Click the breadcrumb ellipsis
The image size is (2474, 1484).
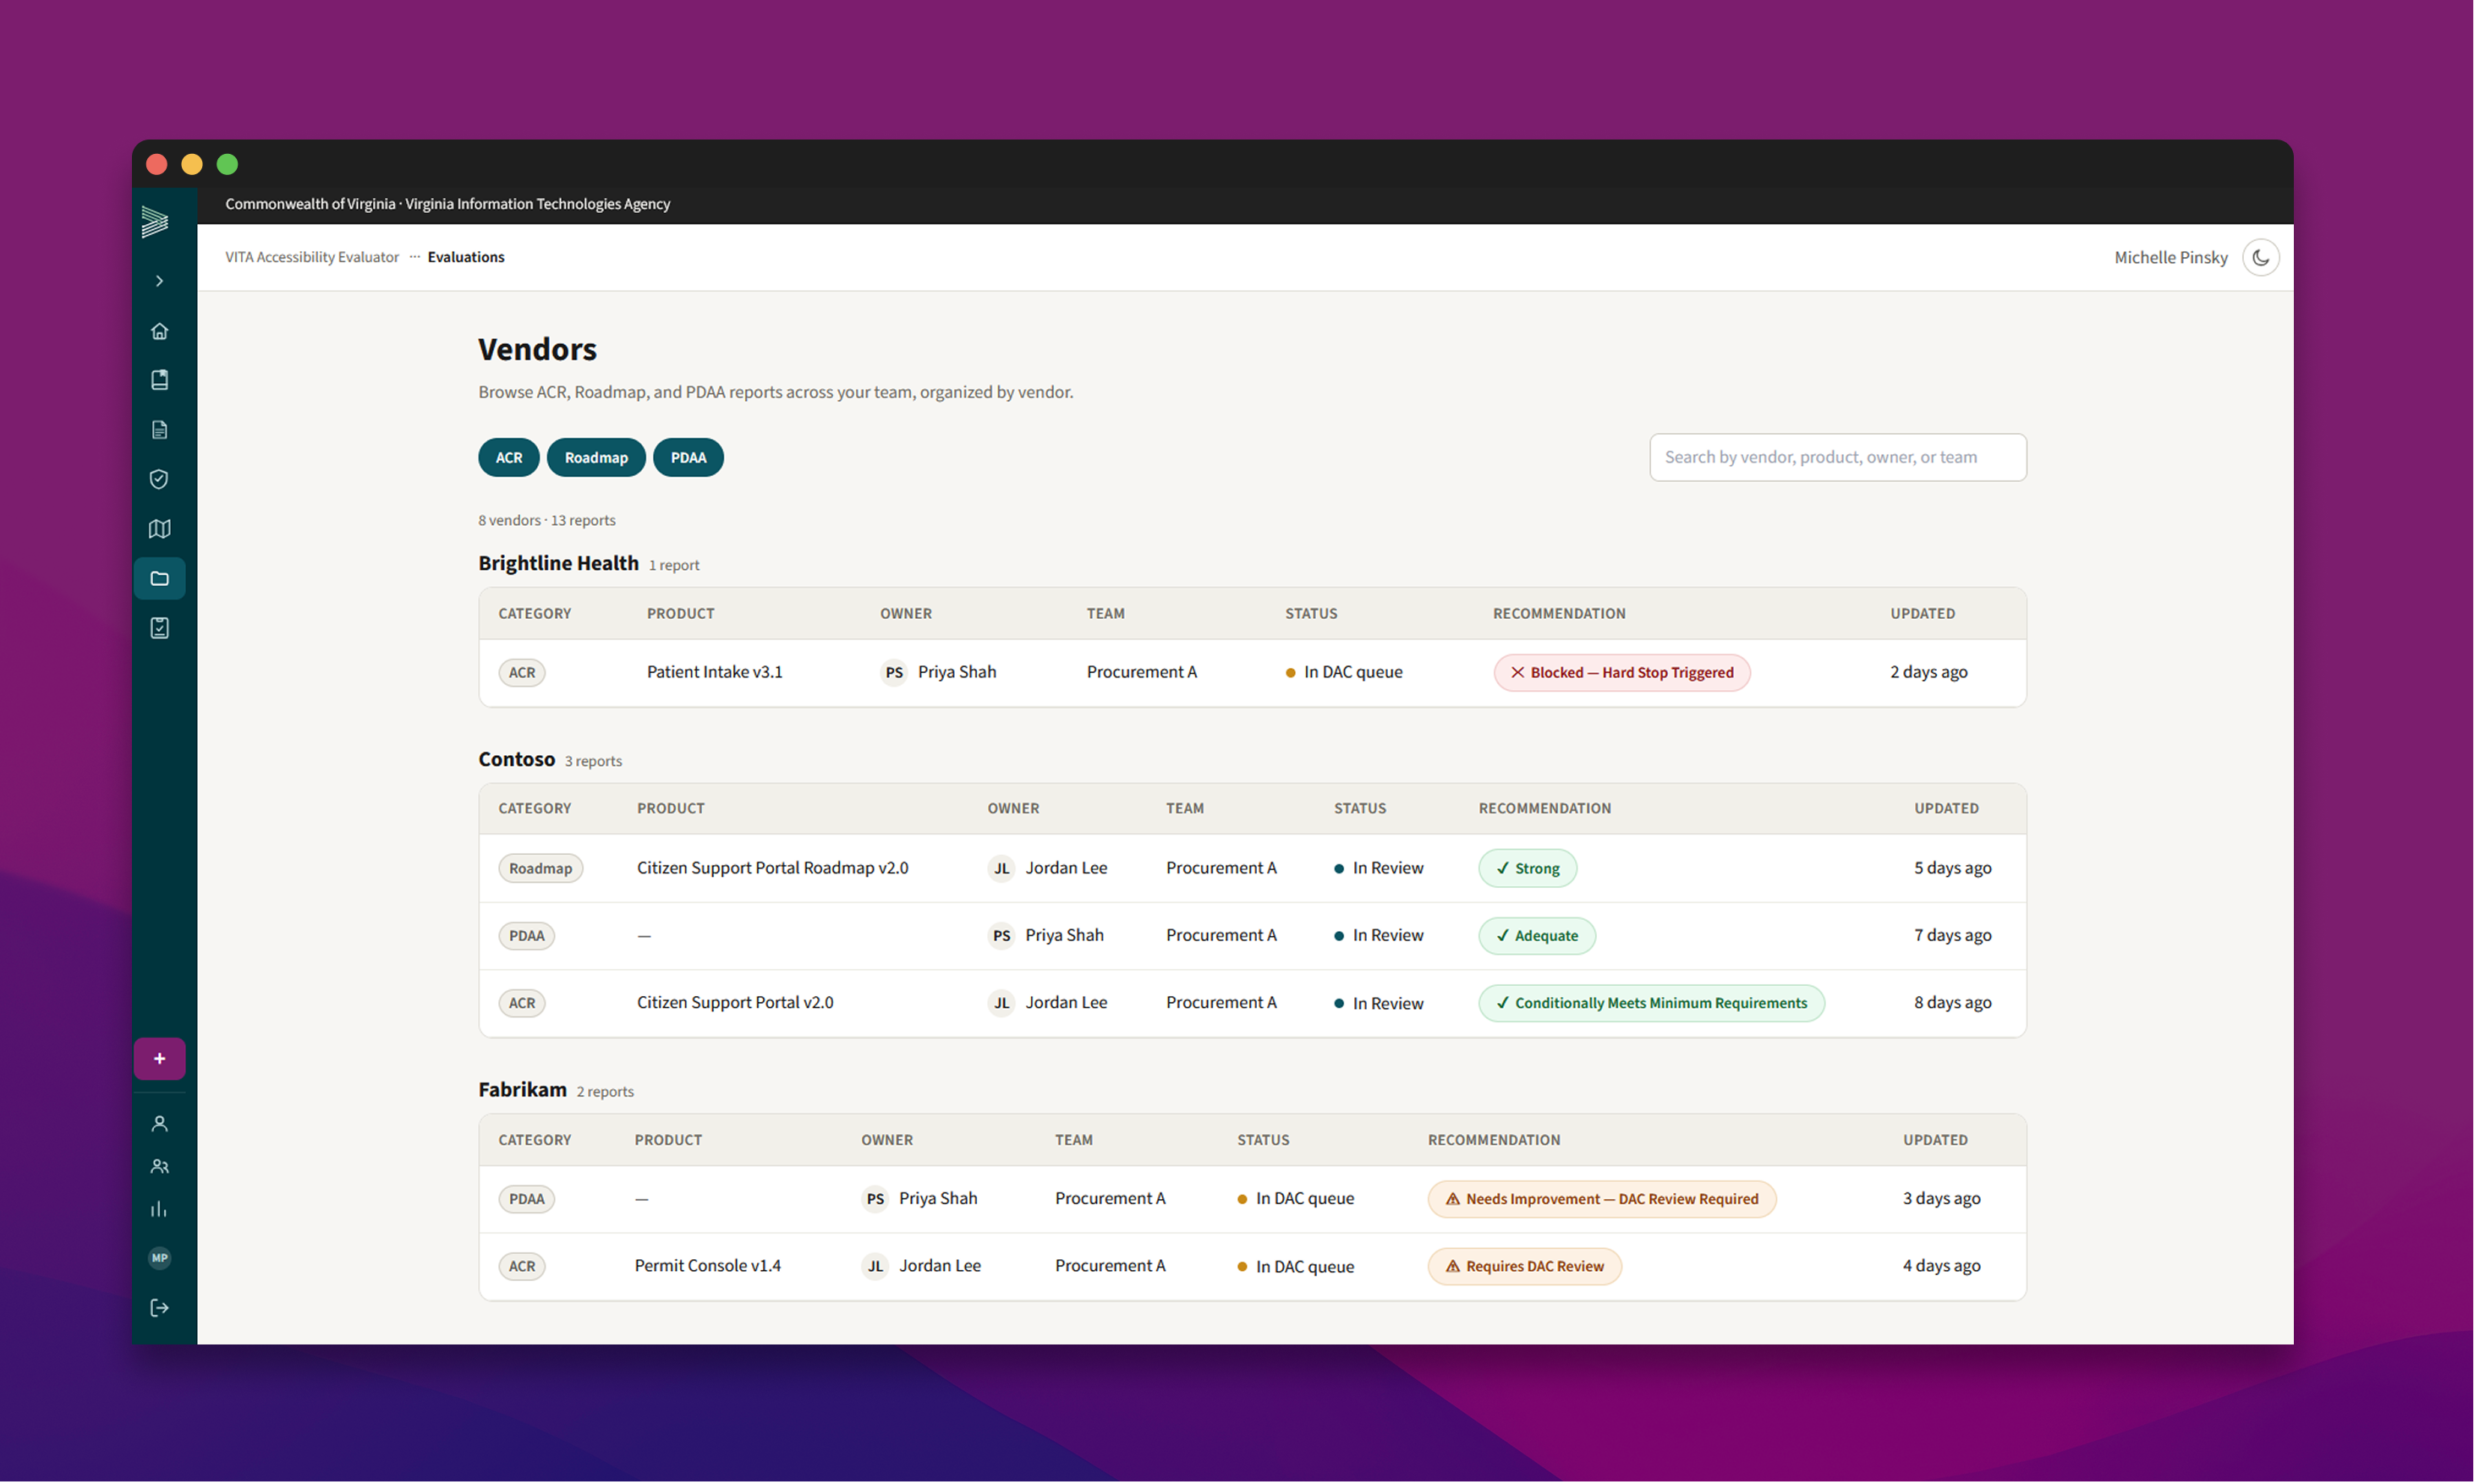pyautogui.click(x=414, y=257)
